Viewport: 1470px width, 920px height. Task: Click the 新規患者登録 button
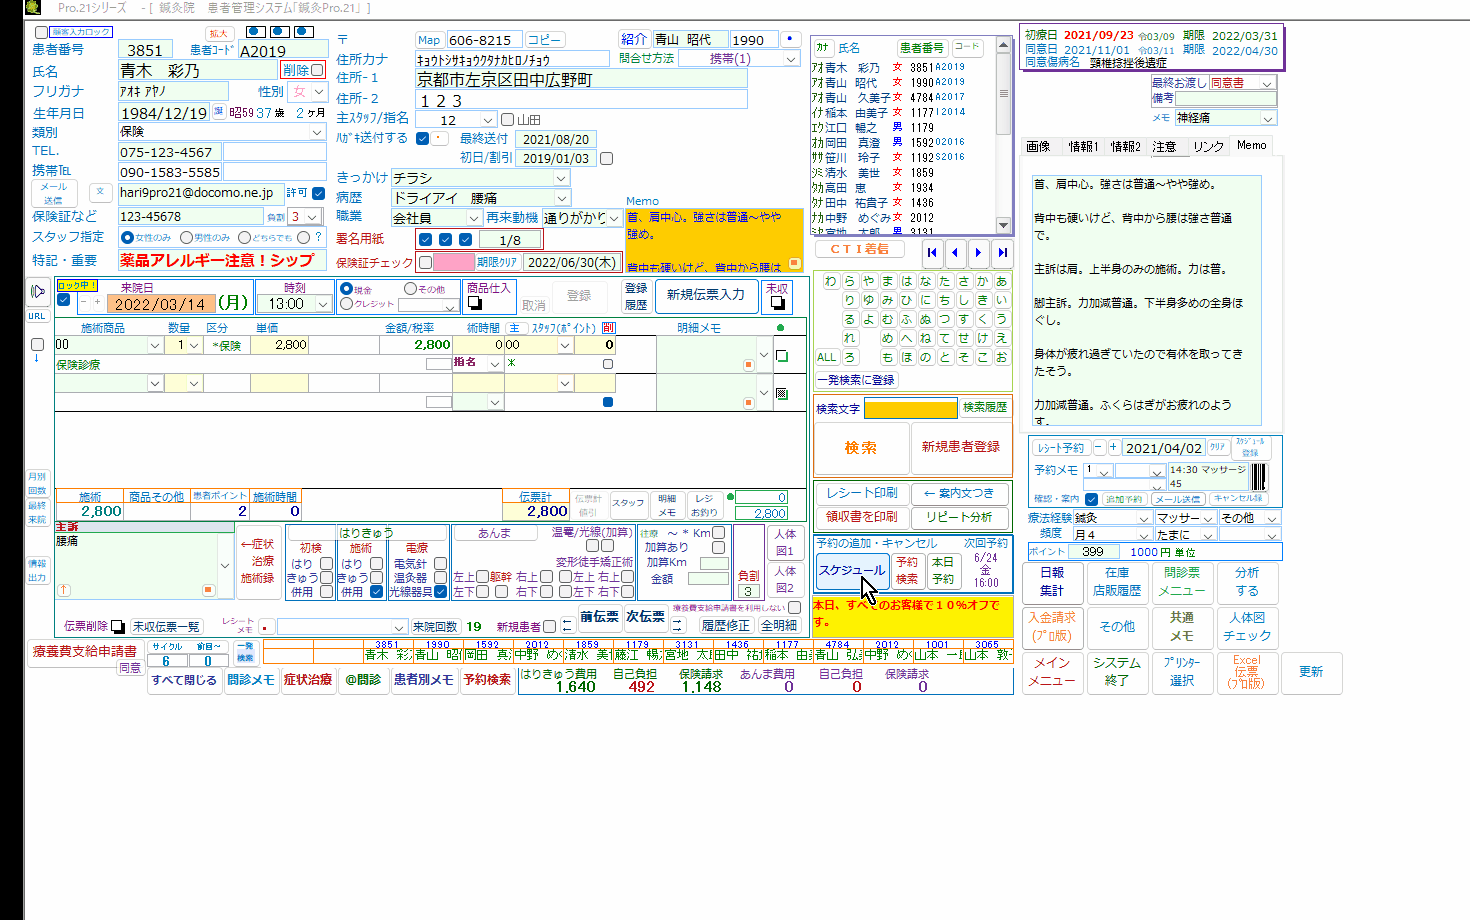960,447
